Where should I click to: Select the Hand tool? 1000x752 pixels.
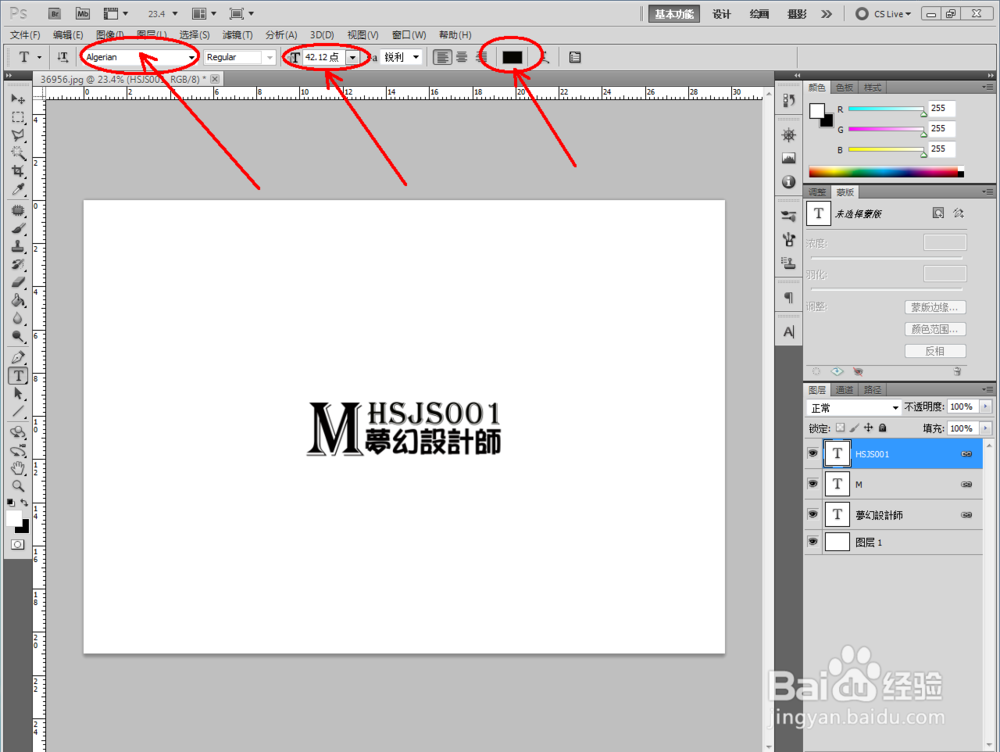pyautogui.click(x=18, y=468)
